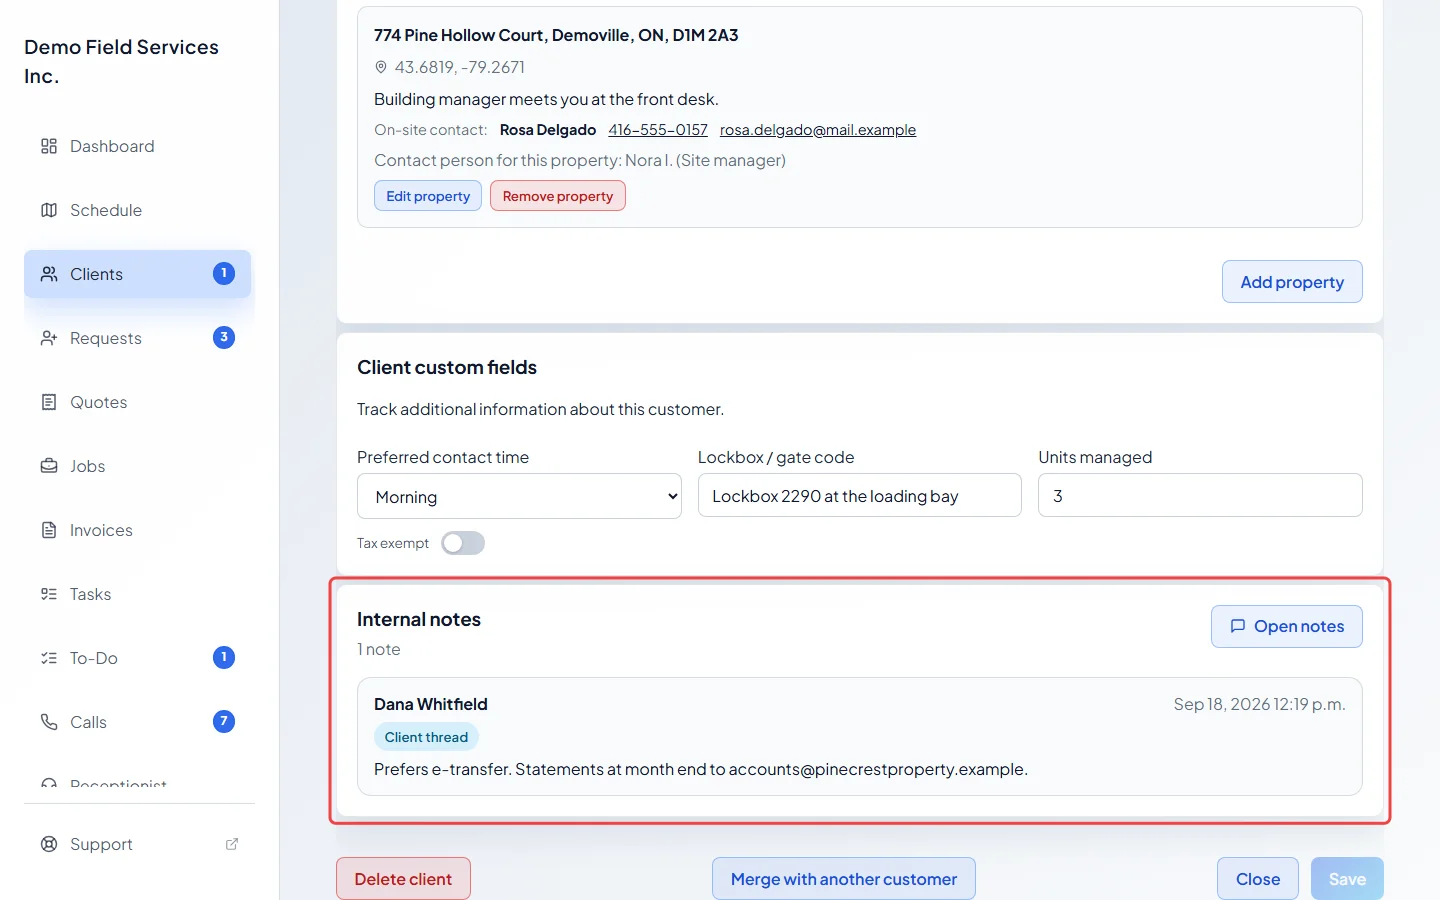Click the To-Do list icon
The height and width of the screenshot is (900, 1440).
(x=49, y=658)
